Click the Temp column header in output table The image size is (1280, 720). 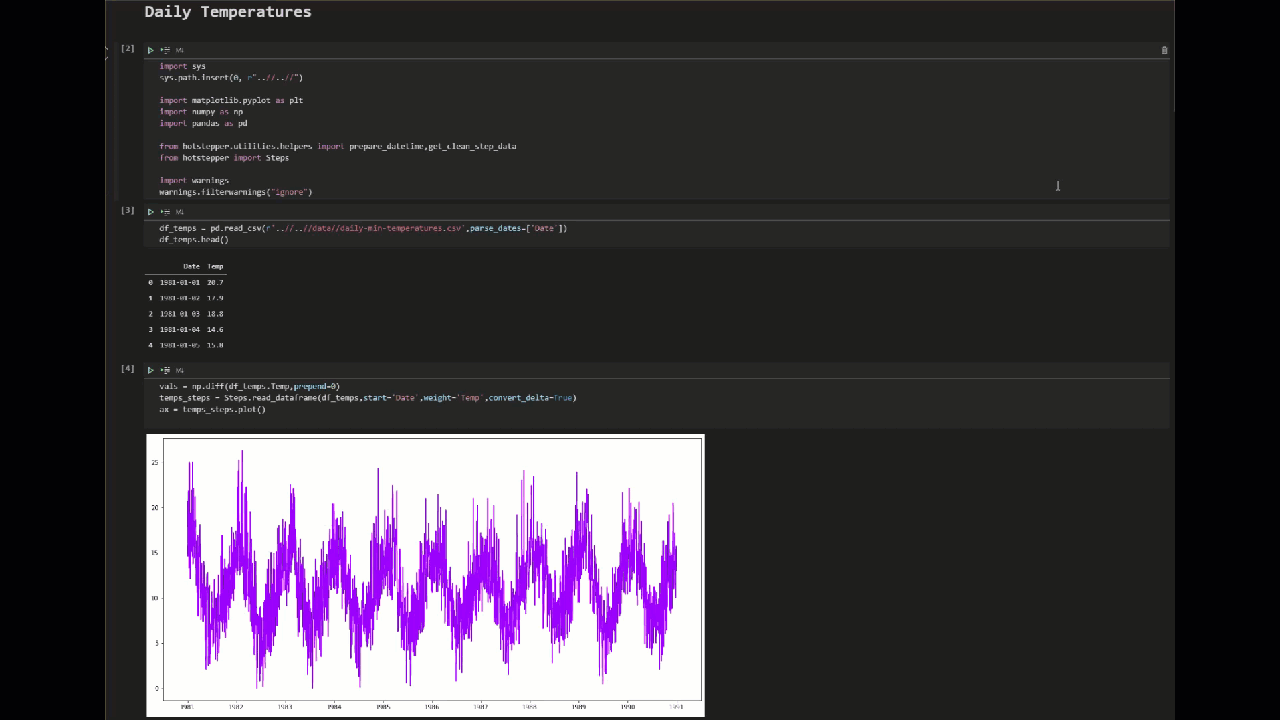pyautogui.click(x=215, y=266)
